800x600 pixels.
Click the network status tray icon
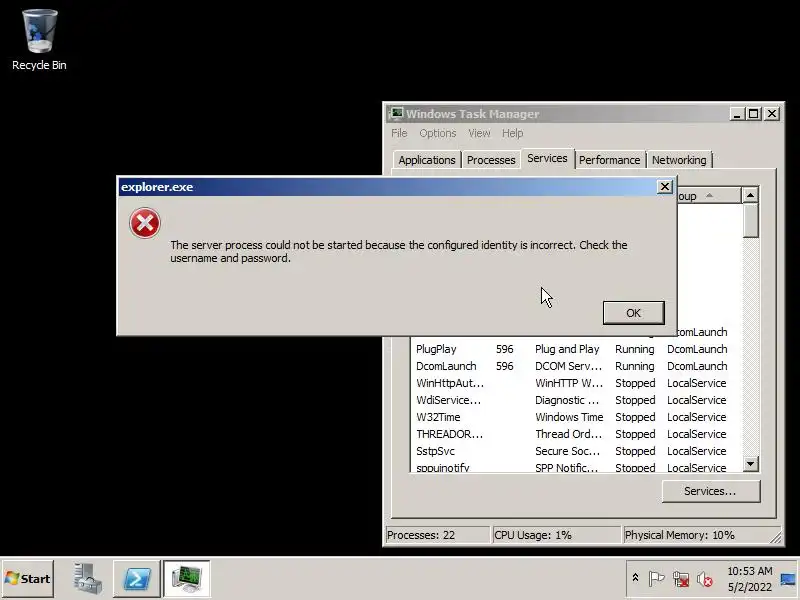click(x=681, y=579)
